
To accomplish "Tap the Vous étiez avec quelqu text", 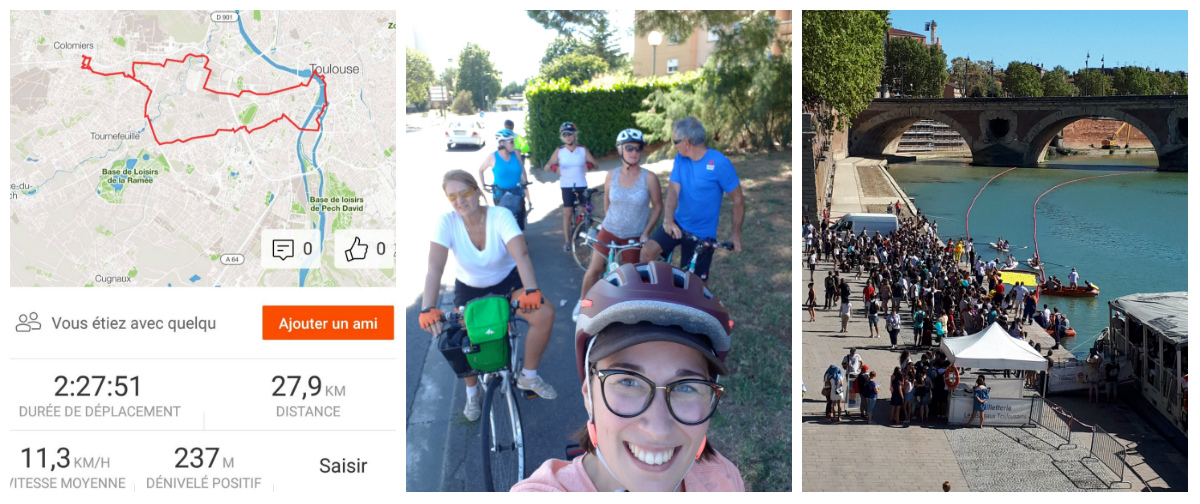I will pyautogui.click(x=133, y=323).
